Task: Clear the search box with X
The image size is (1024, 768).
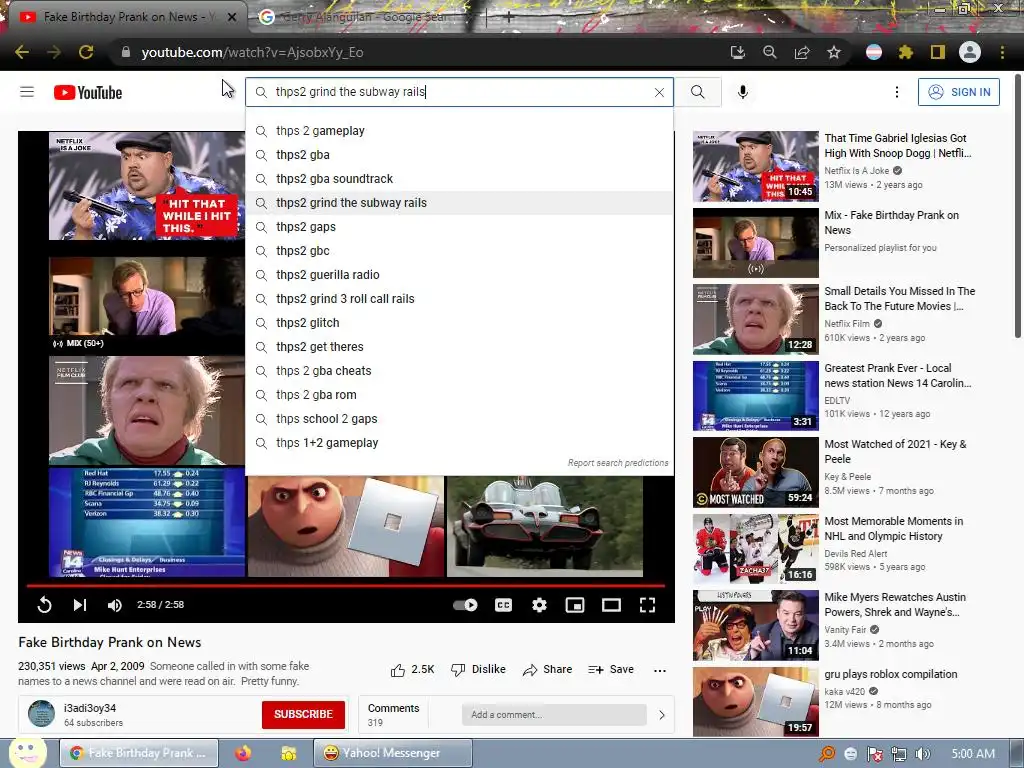Action: point(659,93)
